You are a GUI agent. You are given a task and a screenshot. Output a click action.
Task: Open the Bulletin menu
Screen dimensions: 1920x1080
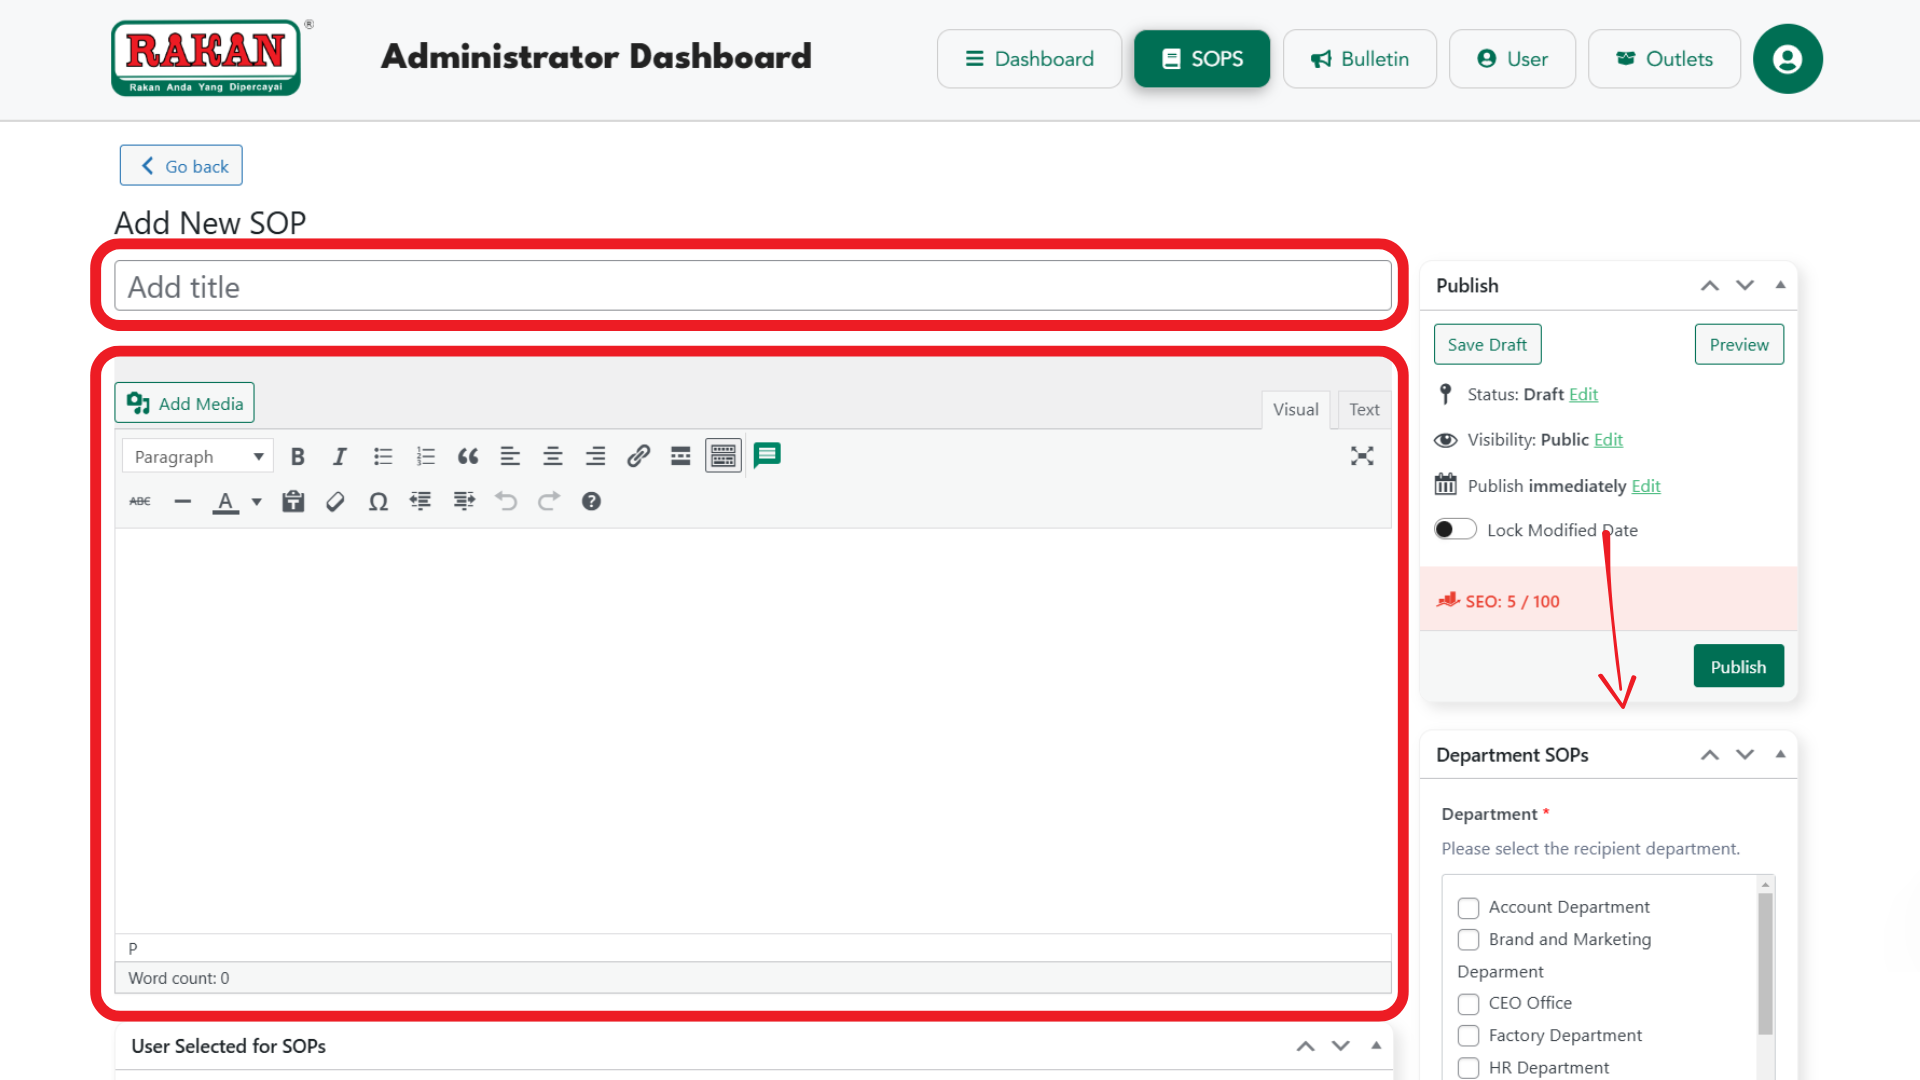coord(1359,59)
